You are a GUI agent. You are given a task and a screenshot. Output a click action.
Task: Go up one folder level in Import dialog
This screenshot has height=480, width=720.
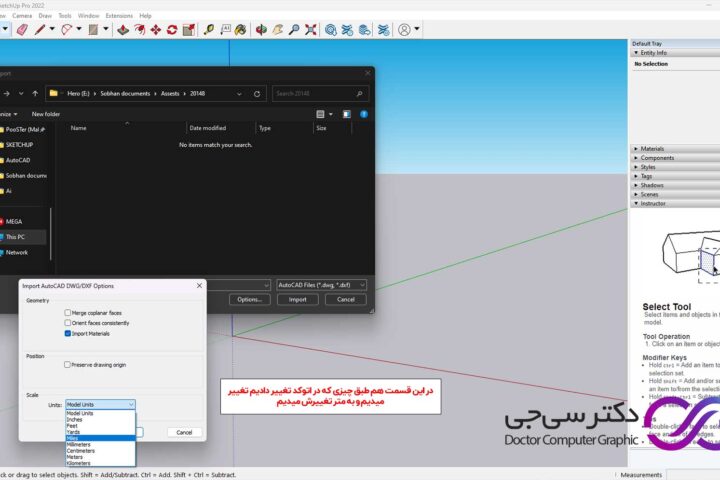click(x=35, y=93)
